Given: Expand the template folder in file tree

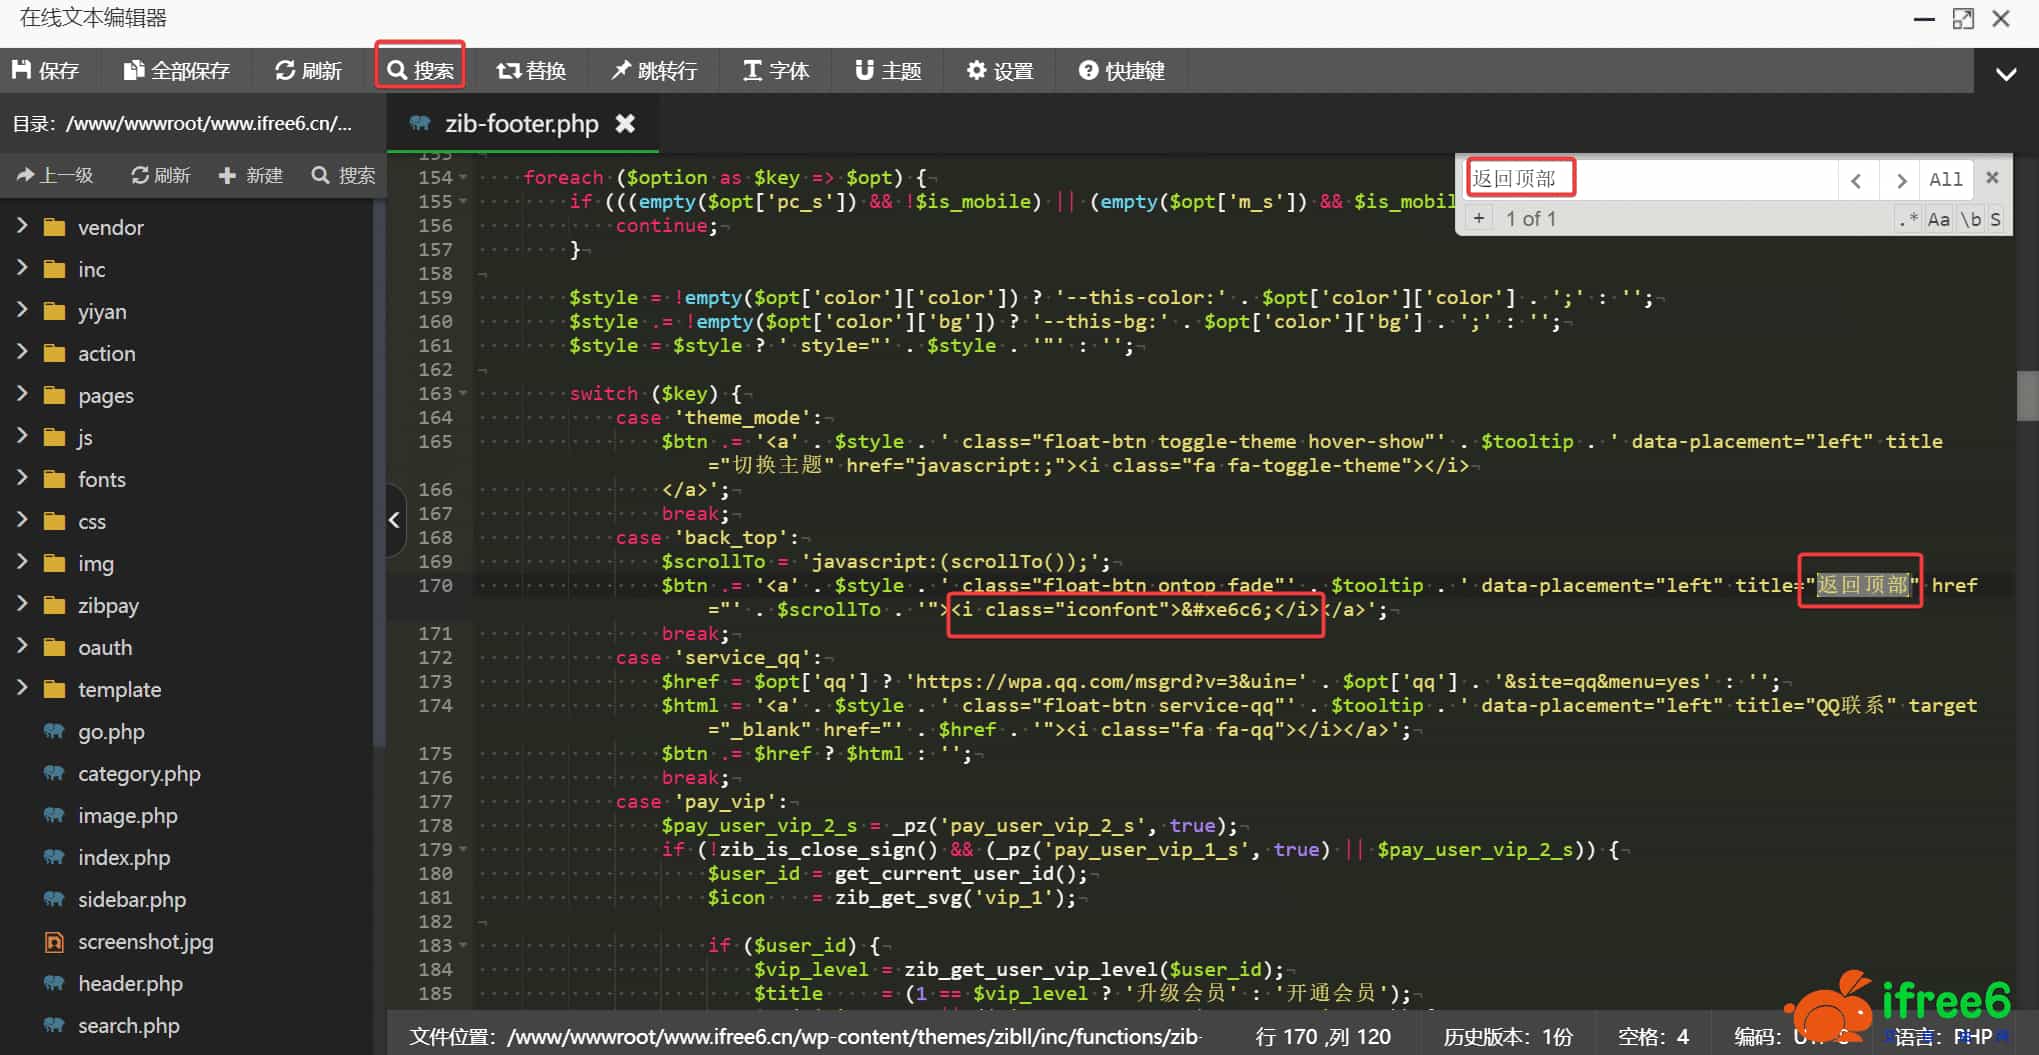Looking at the screenshot, I should click(x=119, y=690).
